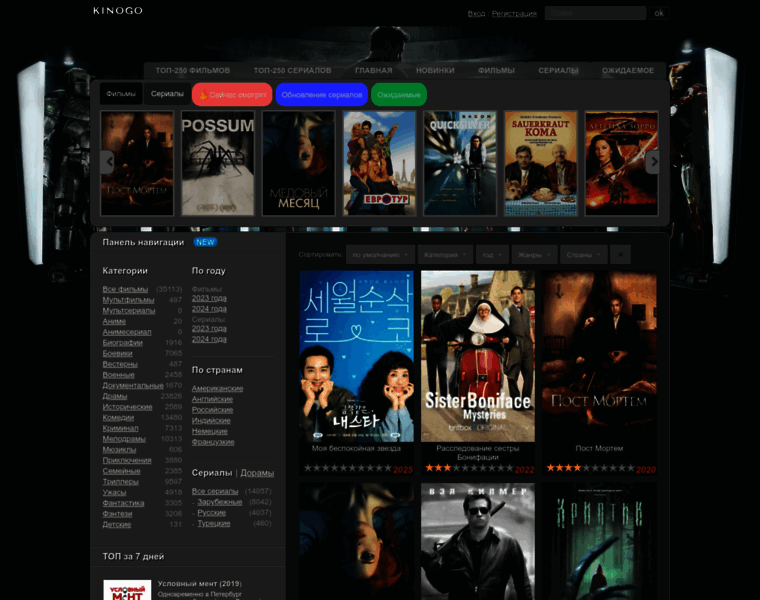Click the ok search button
The width and height of the screenshot is (760, 600).
(659, 13)
